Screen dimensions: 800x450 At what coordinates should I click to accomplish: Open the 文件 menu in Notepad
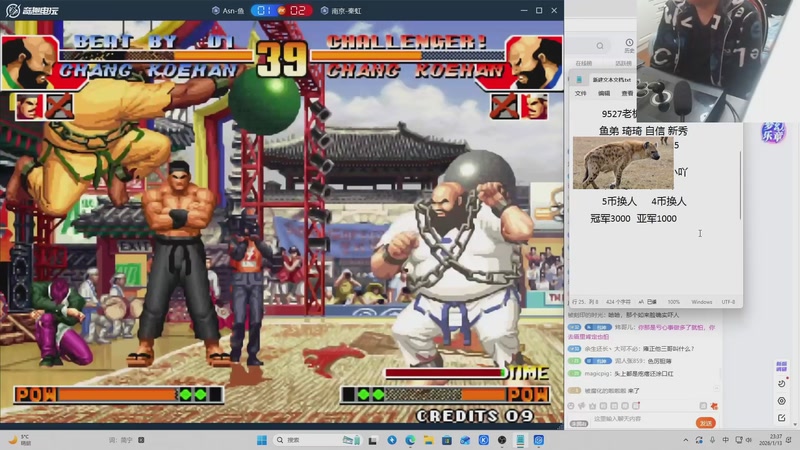(x=581, y=93)
